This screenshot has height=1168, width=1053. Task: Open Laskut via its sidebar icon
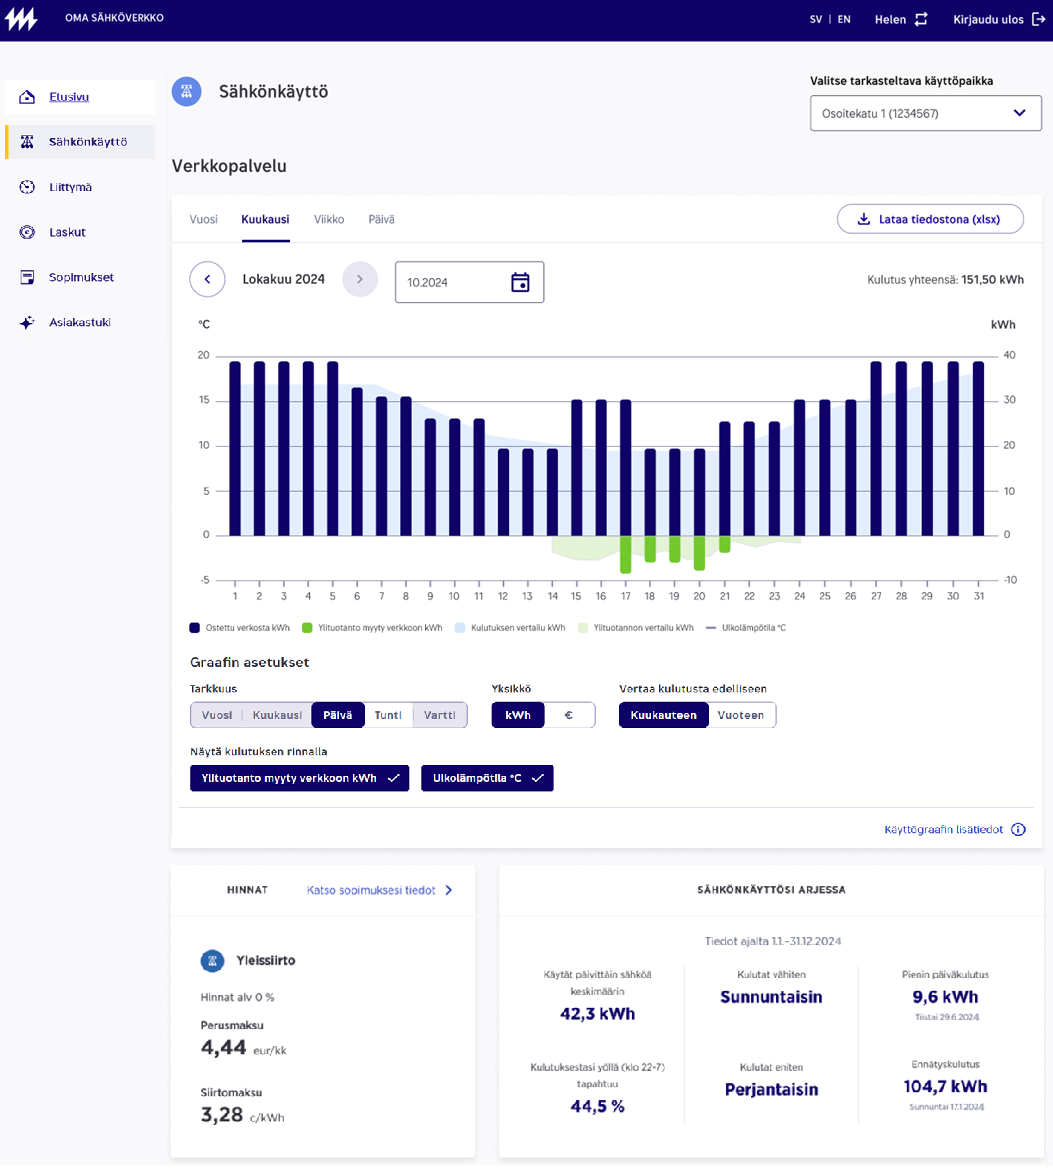tap(27, 232)
